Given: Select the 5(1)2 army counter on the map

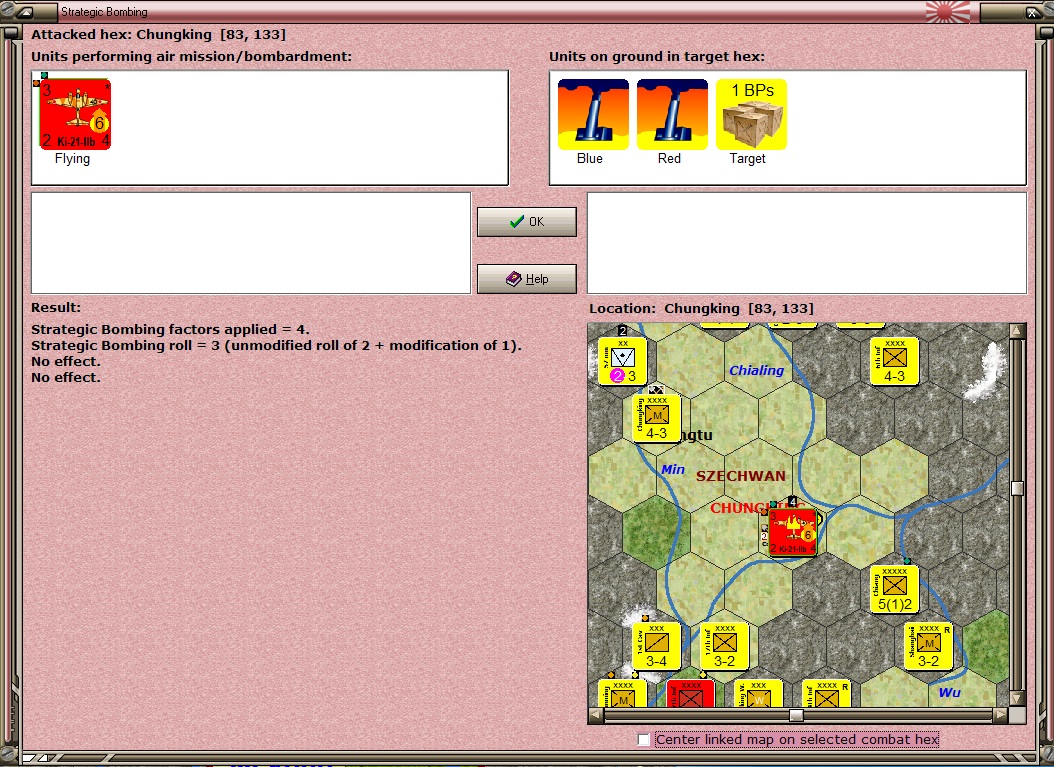Looking at the screenshot, I should (895, 590).
